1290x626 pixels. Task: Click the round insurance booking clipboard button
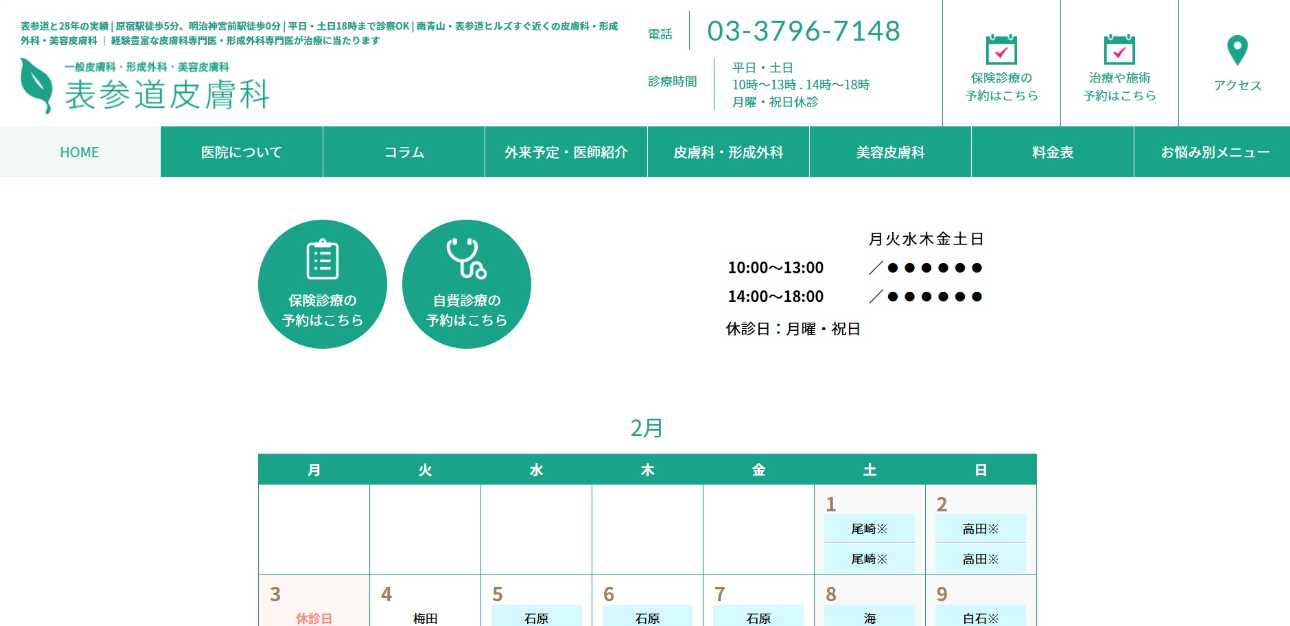click(x=322, y=284)
